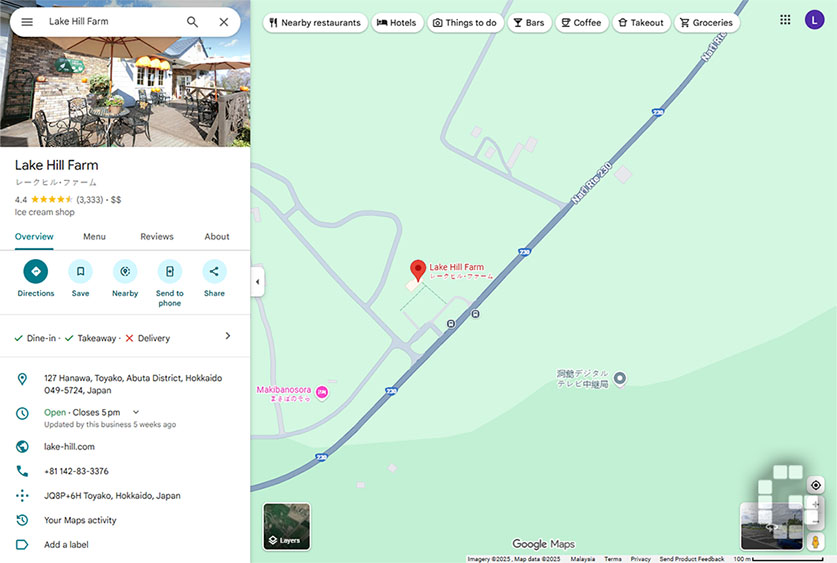Send place to phone

tap(170, 272)
